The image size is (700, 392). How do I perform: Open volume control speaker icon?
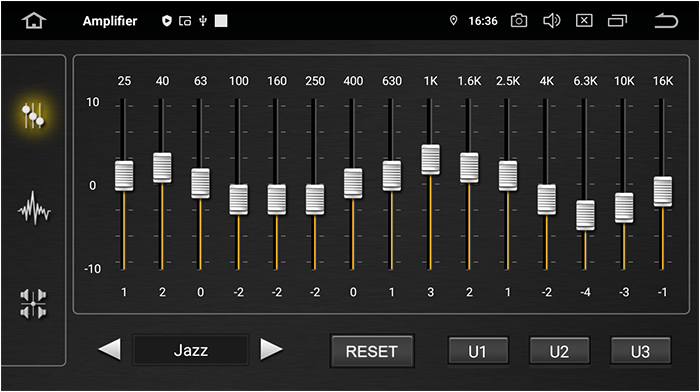pyautogui.click(x=551, y=21)
